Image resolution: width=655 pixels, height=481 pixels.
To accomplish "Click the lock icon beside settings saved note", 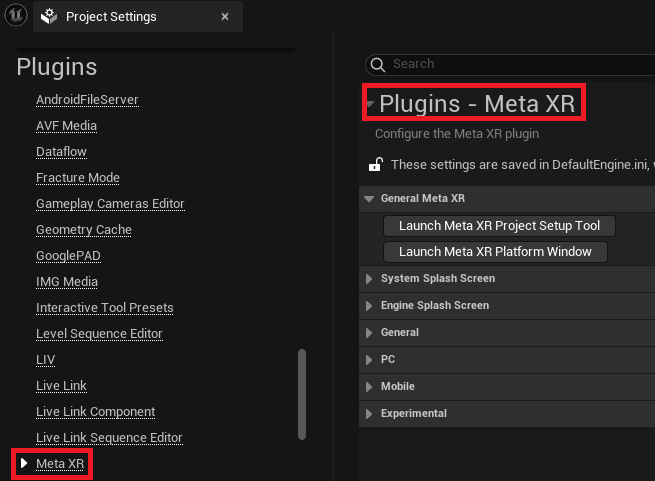I will [376, 165].
